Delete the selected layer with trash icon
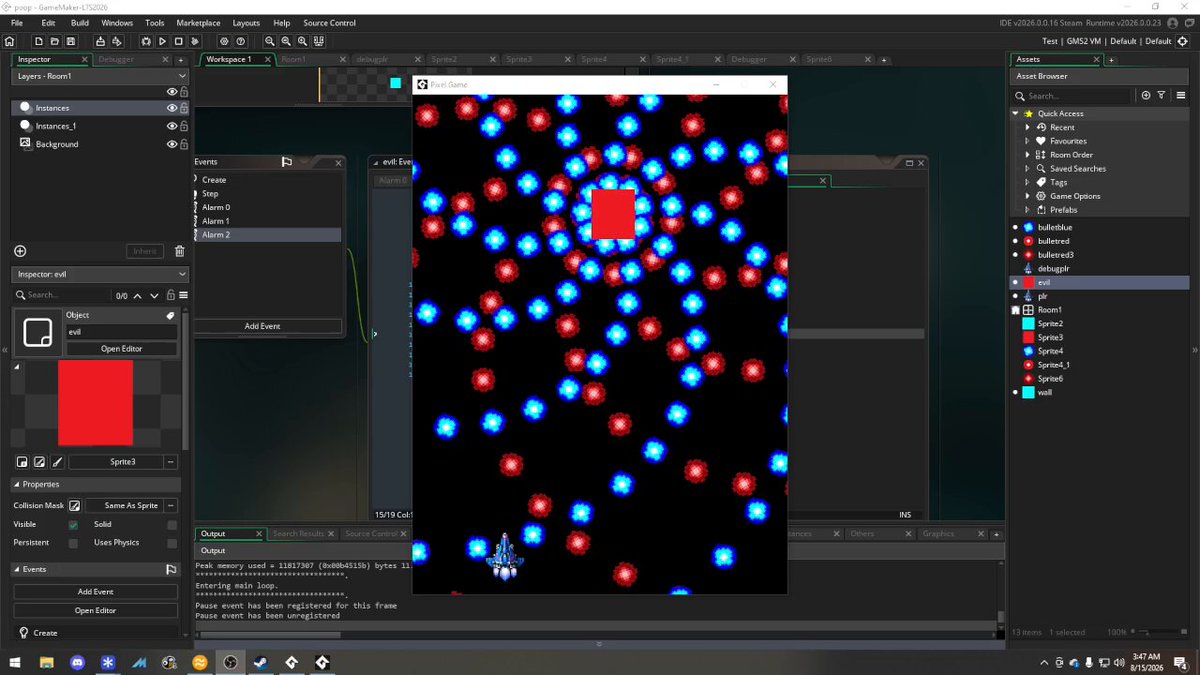This screenshot has height=675, width=1200. point(179,251)
